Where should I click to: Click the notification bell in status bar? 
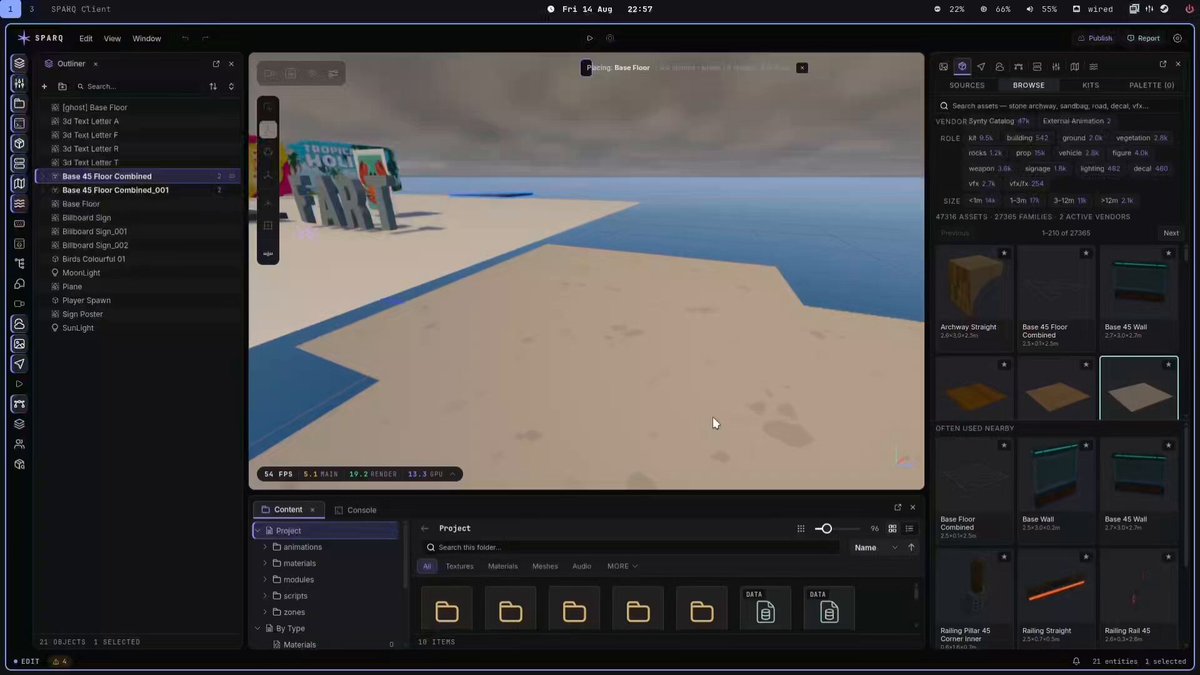coord(1076,661)
